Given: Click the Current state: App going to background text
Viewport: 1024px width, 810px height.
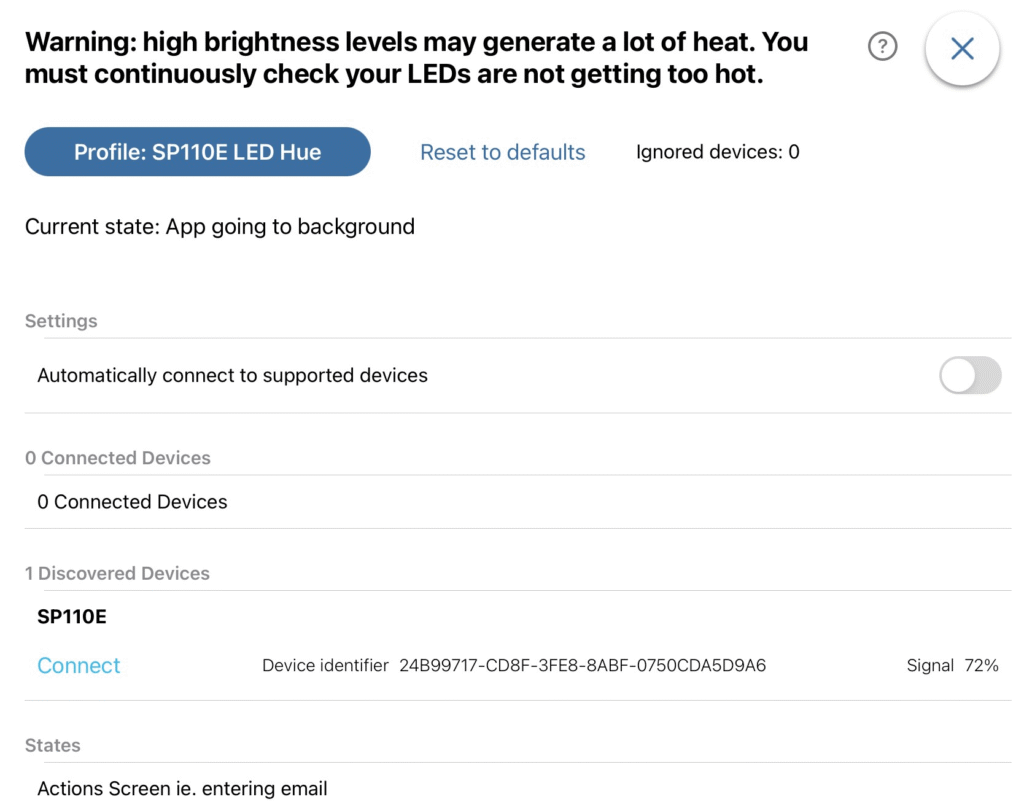Looking at the screenshot, I should point(219,227).
